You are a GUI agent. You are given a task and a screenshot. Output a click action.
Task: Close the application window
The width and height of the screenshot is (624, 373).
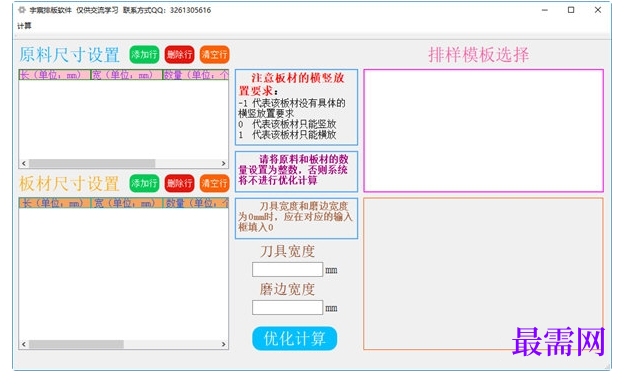click(598, 10)
